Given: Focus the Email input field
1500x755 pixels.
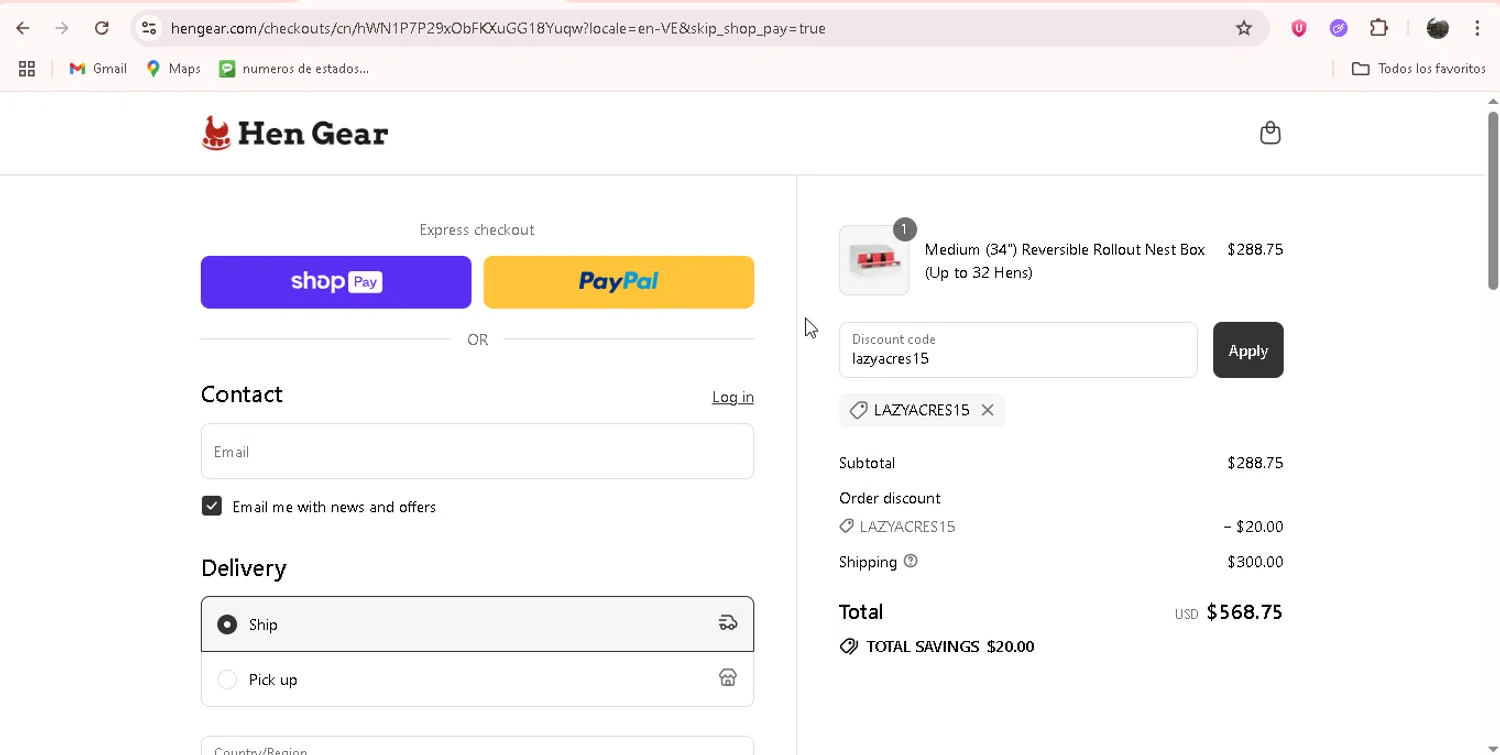Looking at the screenshot, I should (477, 451).
